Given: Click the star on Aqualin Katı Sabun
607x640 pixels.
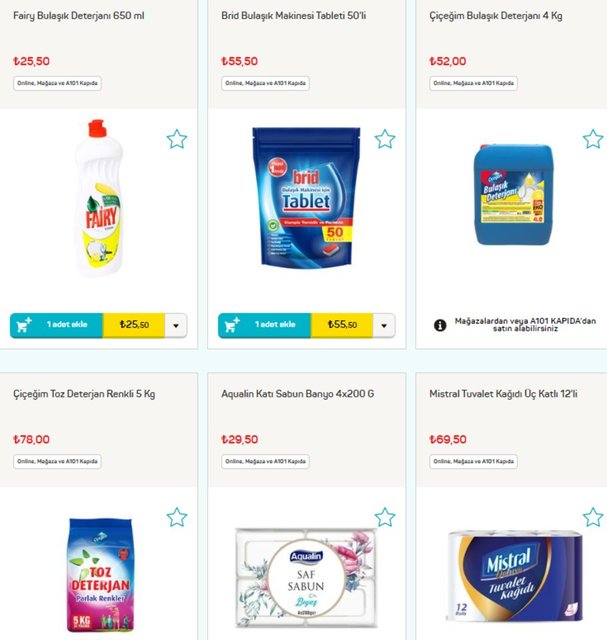Looking at the screenshot, I should coord(385,517).
